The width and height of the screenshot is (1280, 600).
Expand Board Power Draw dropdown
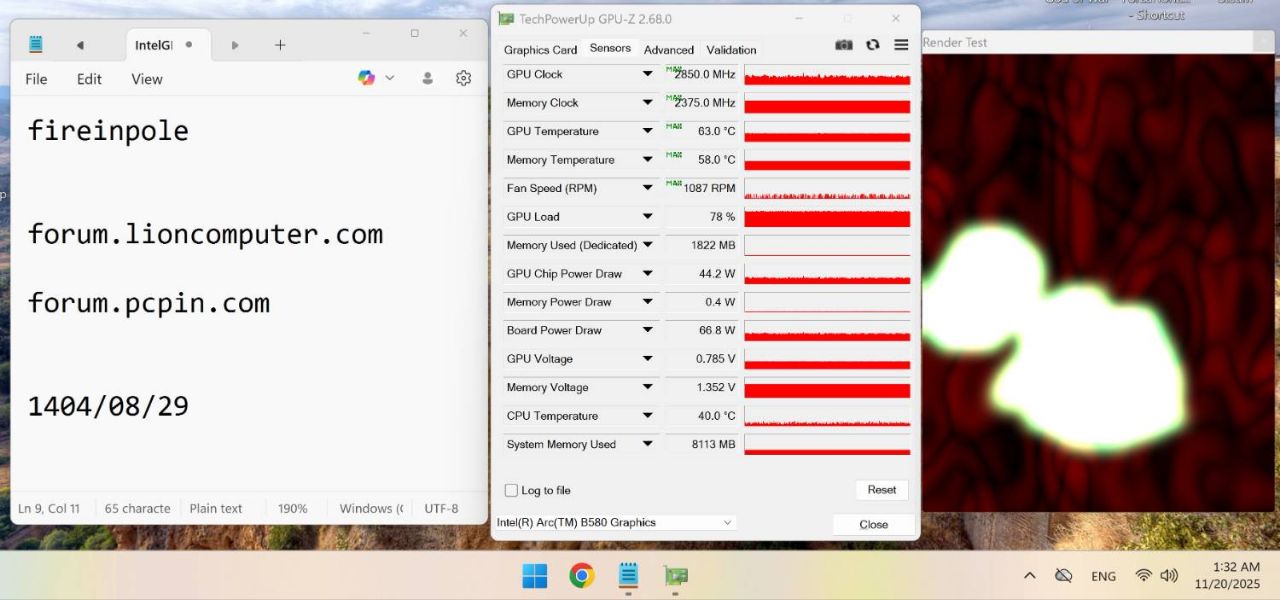point(648,331)
